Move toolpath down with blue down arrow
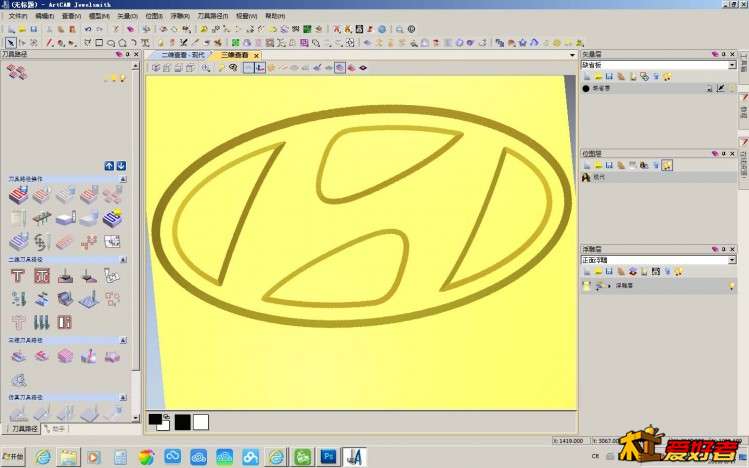This screenshot has height=468, width=749. [x=121, y=166]
